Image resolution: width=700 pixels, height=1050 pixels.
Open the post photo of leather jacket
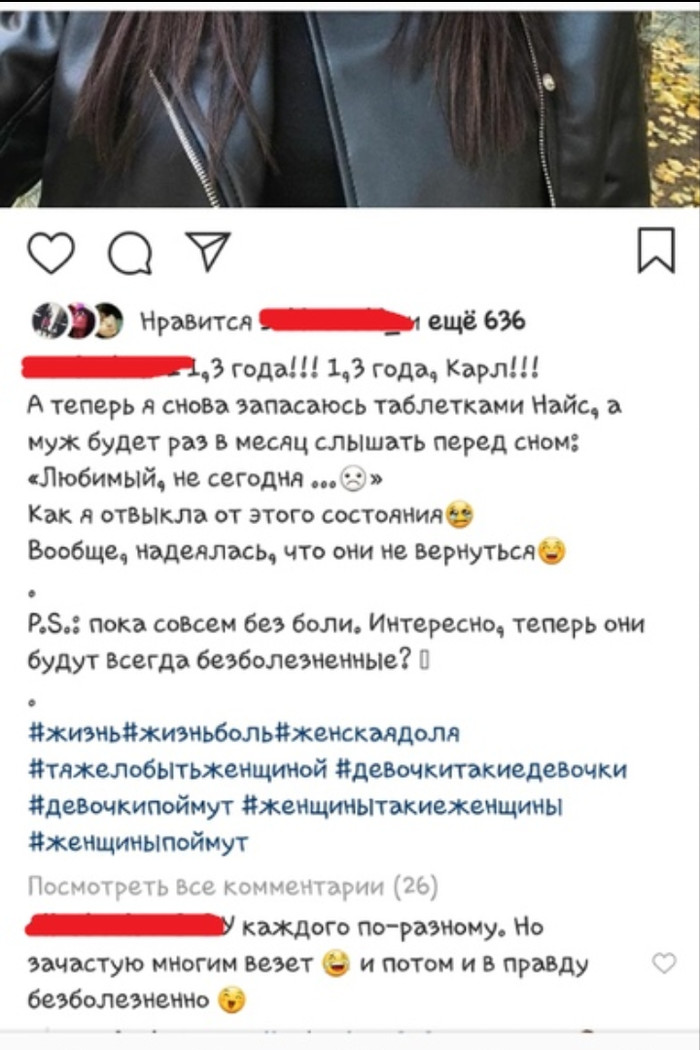coord(350,107)
